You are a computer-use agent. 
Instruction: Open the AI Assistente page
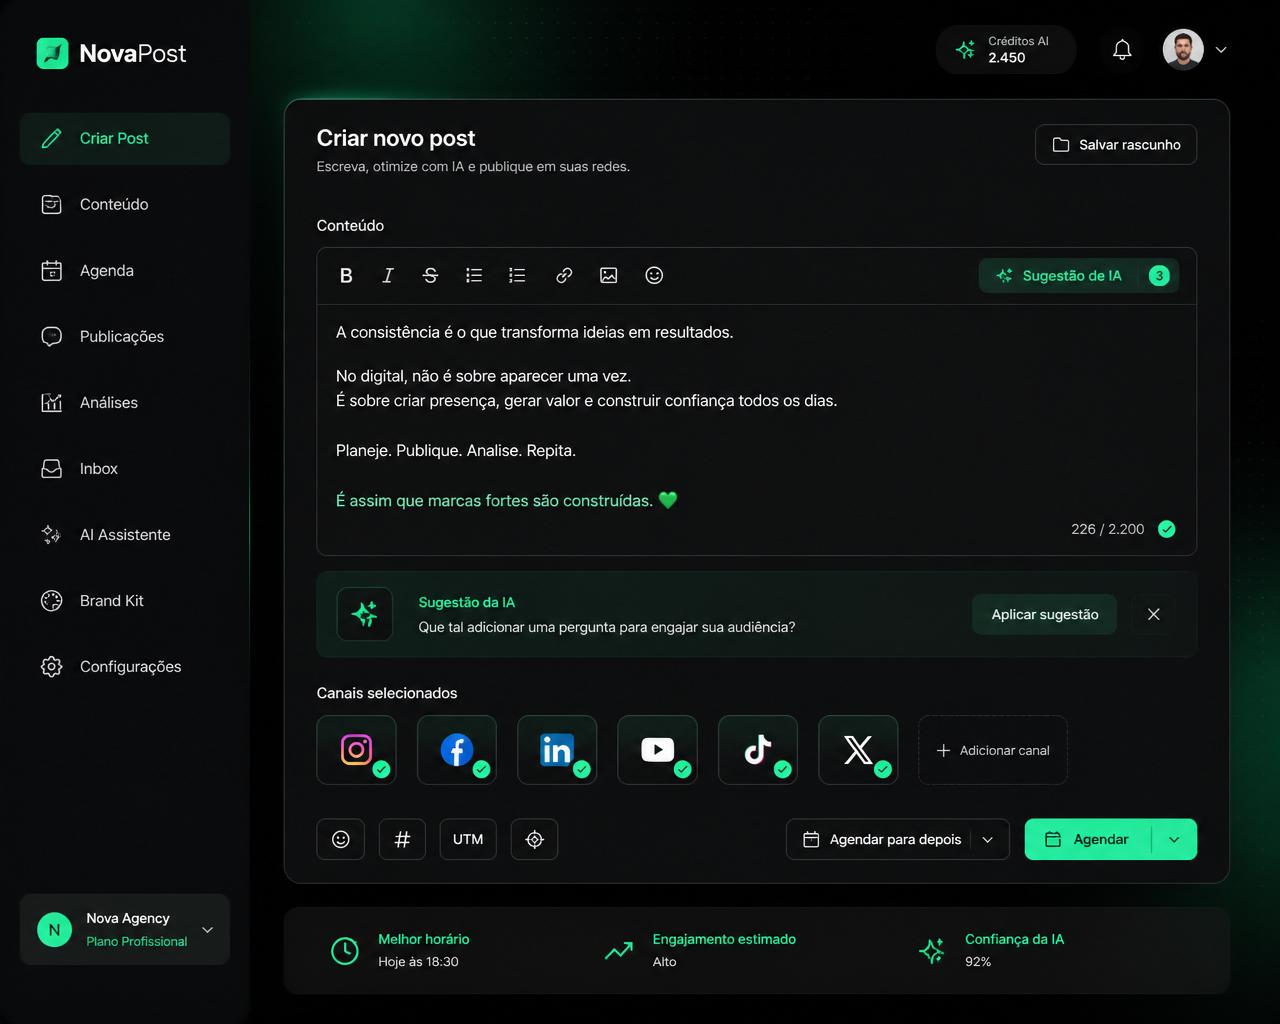click(x=125, y=534)
